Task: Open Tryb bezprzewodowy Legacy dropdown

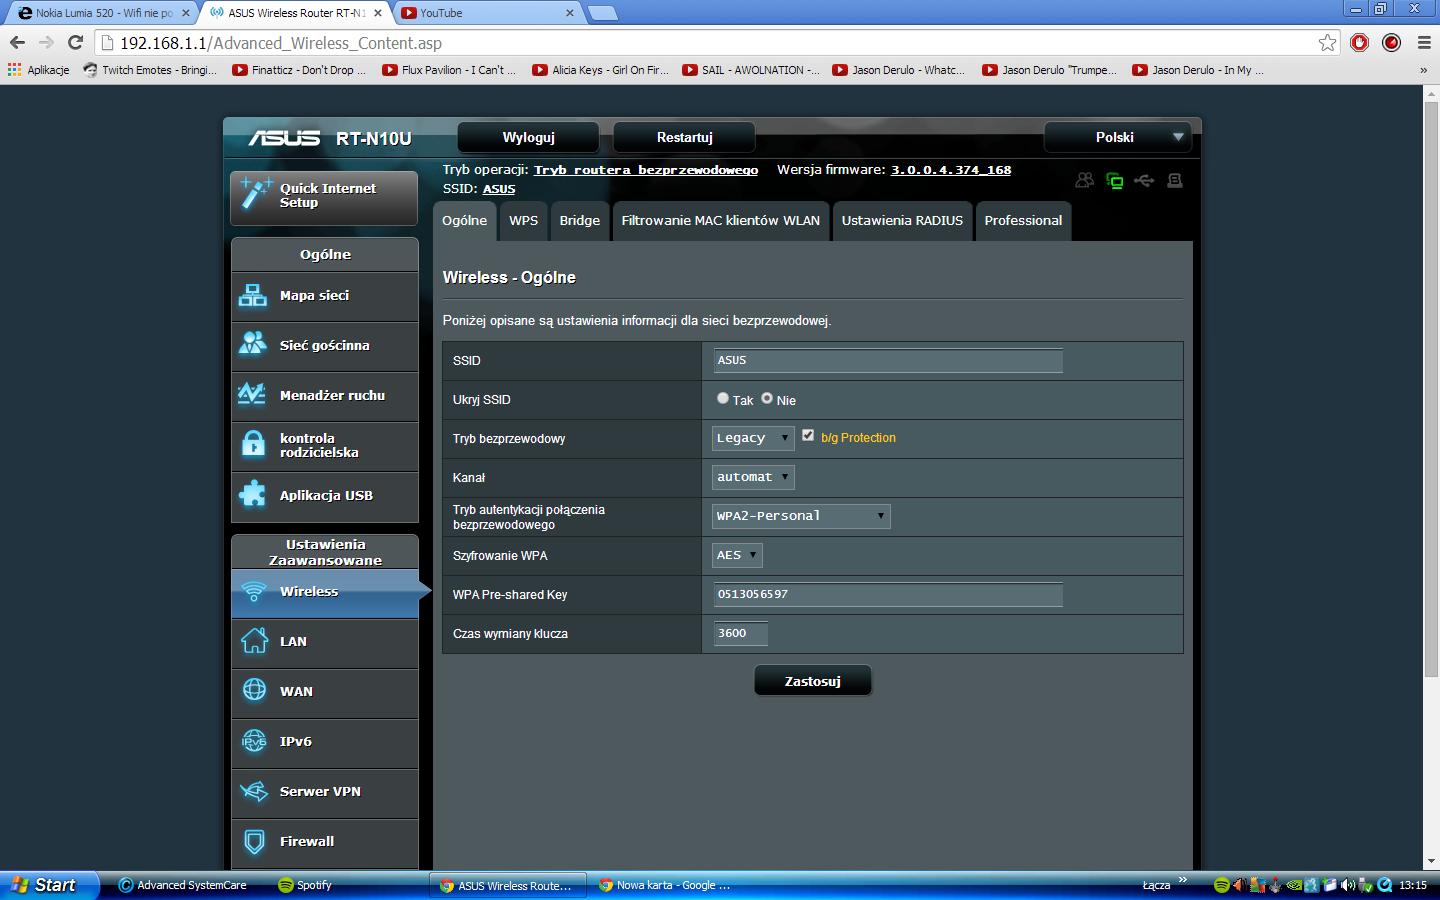Action: [x=753, y=438]
